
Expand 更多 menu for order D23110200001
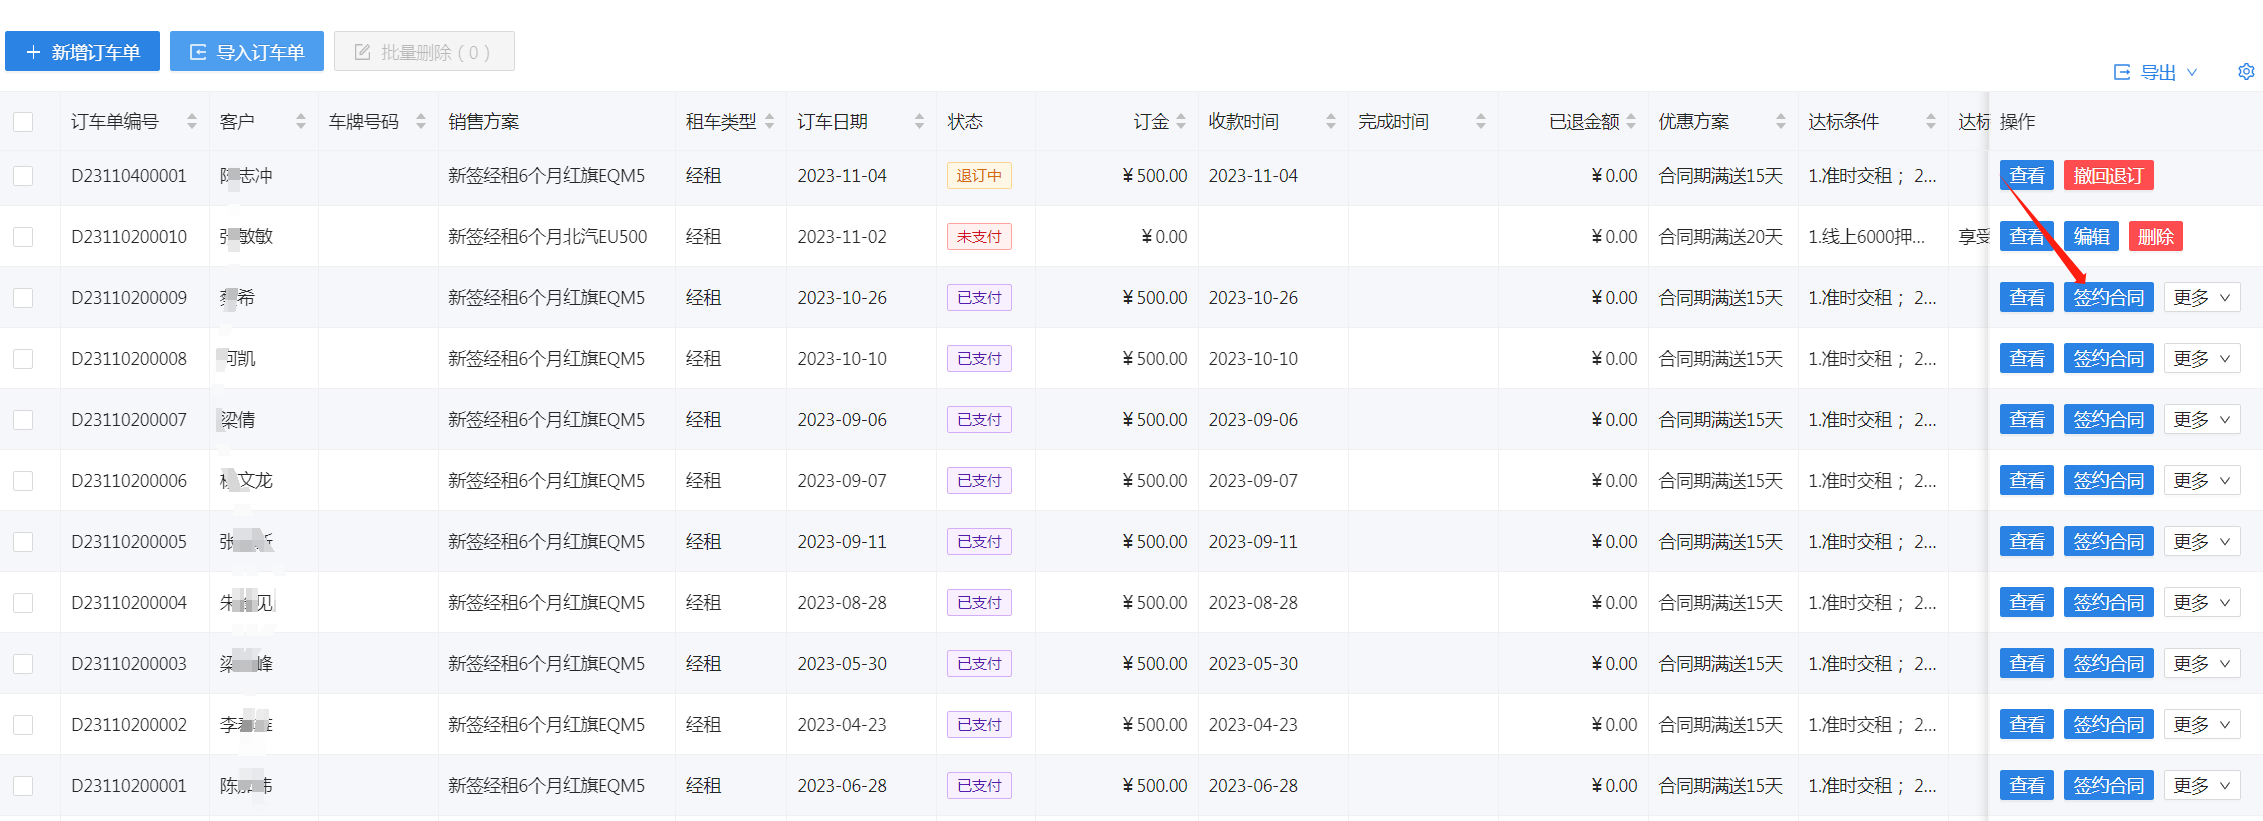[x=2202, y=786]
